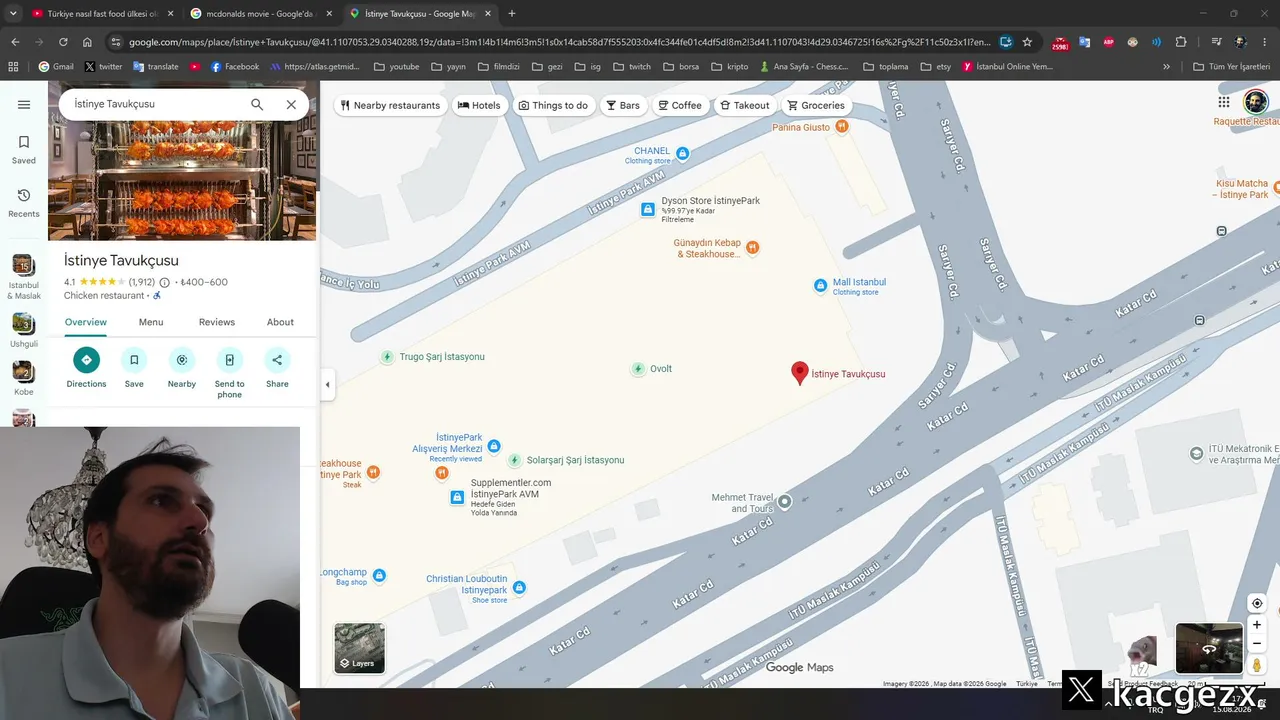
Task: Switch to the Overview tab
Action: 86,322
